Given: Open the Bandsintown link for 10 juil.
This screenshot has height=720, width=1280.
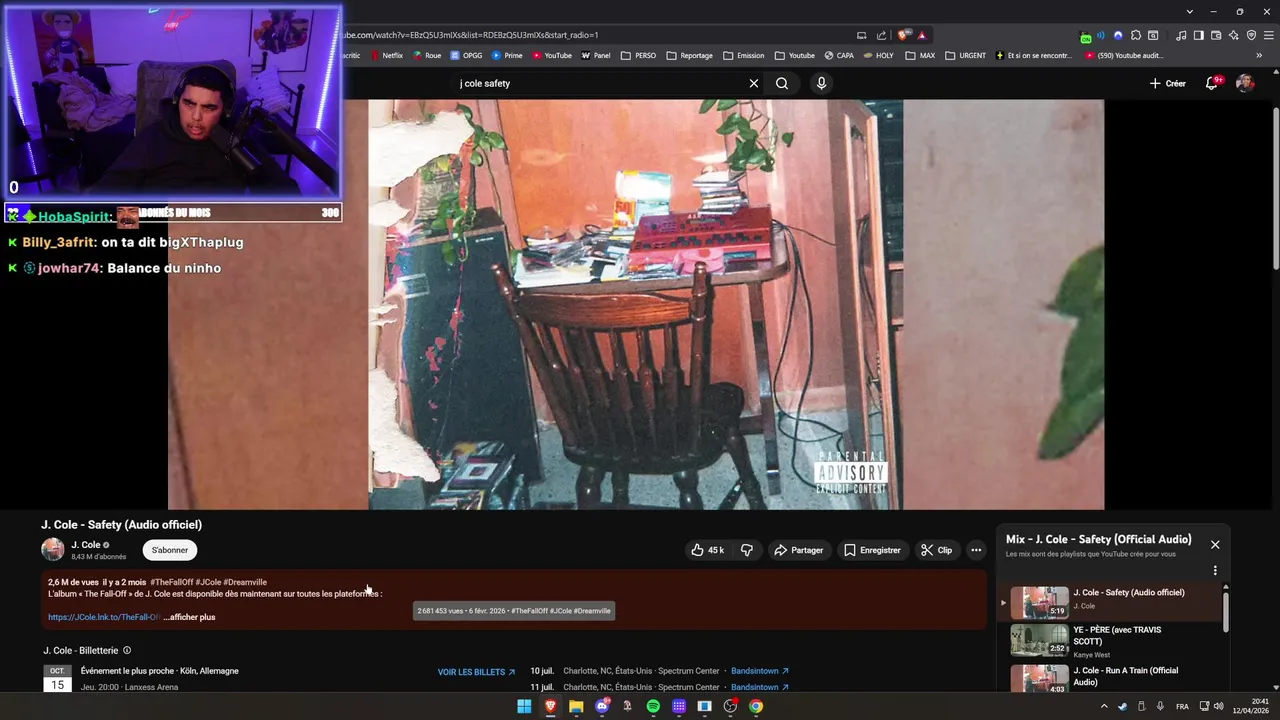Looking at the screenshot, I should click(760, 671).
